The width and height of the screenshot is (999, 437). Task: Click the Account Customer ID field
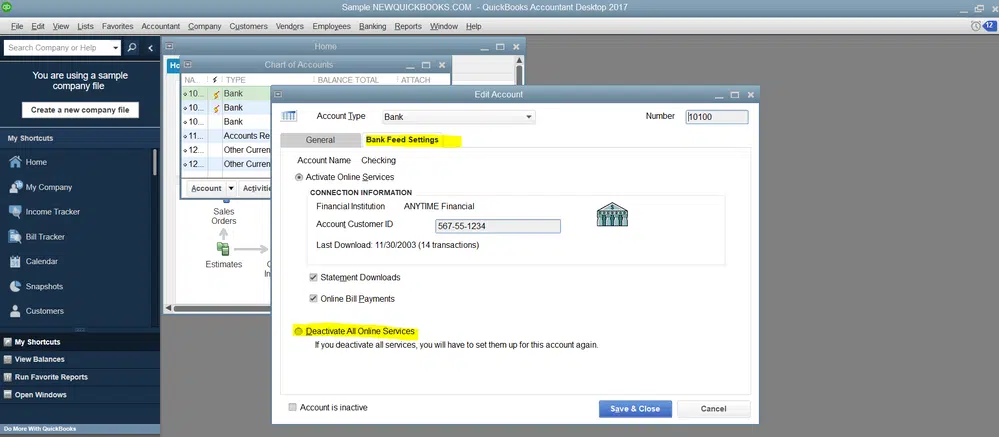point(498,226)
